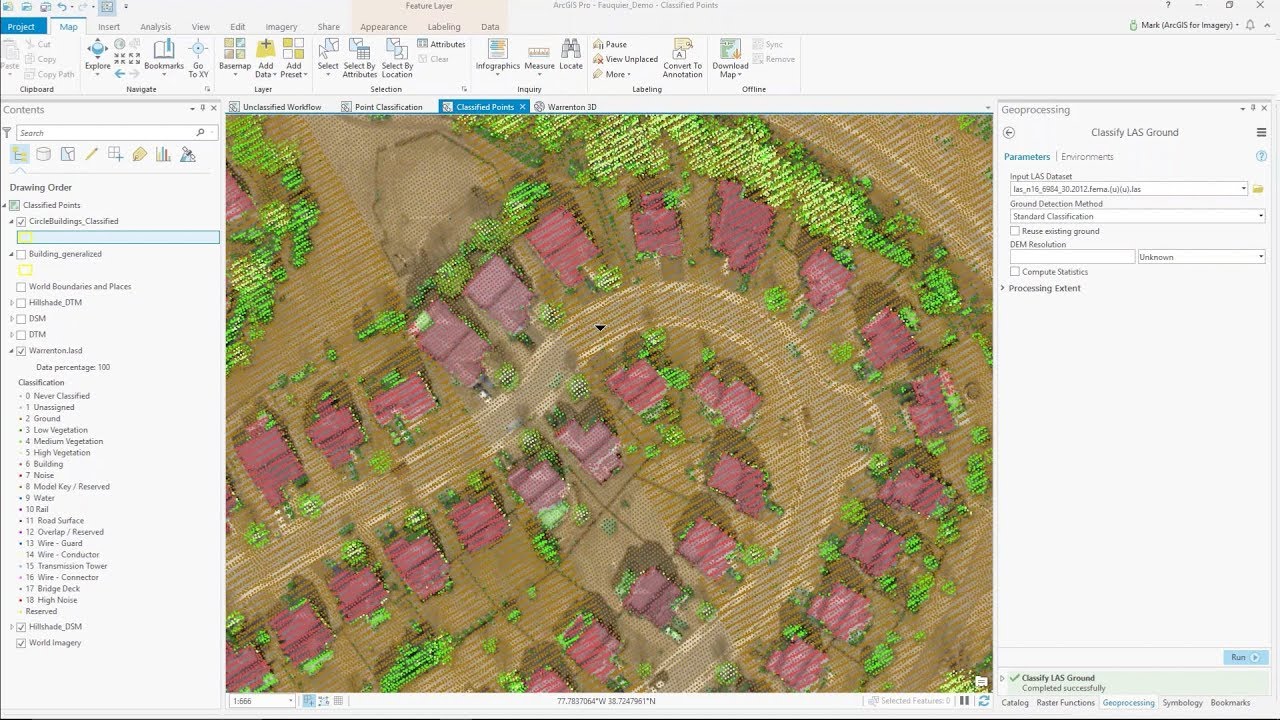The width and height of the screenshot is (1280, 720).
Task: Click the Locate tool
Action: 571,56
